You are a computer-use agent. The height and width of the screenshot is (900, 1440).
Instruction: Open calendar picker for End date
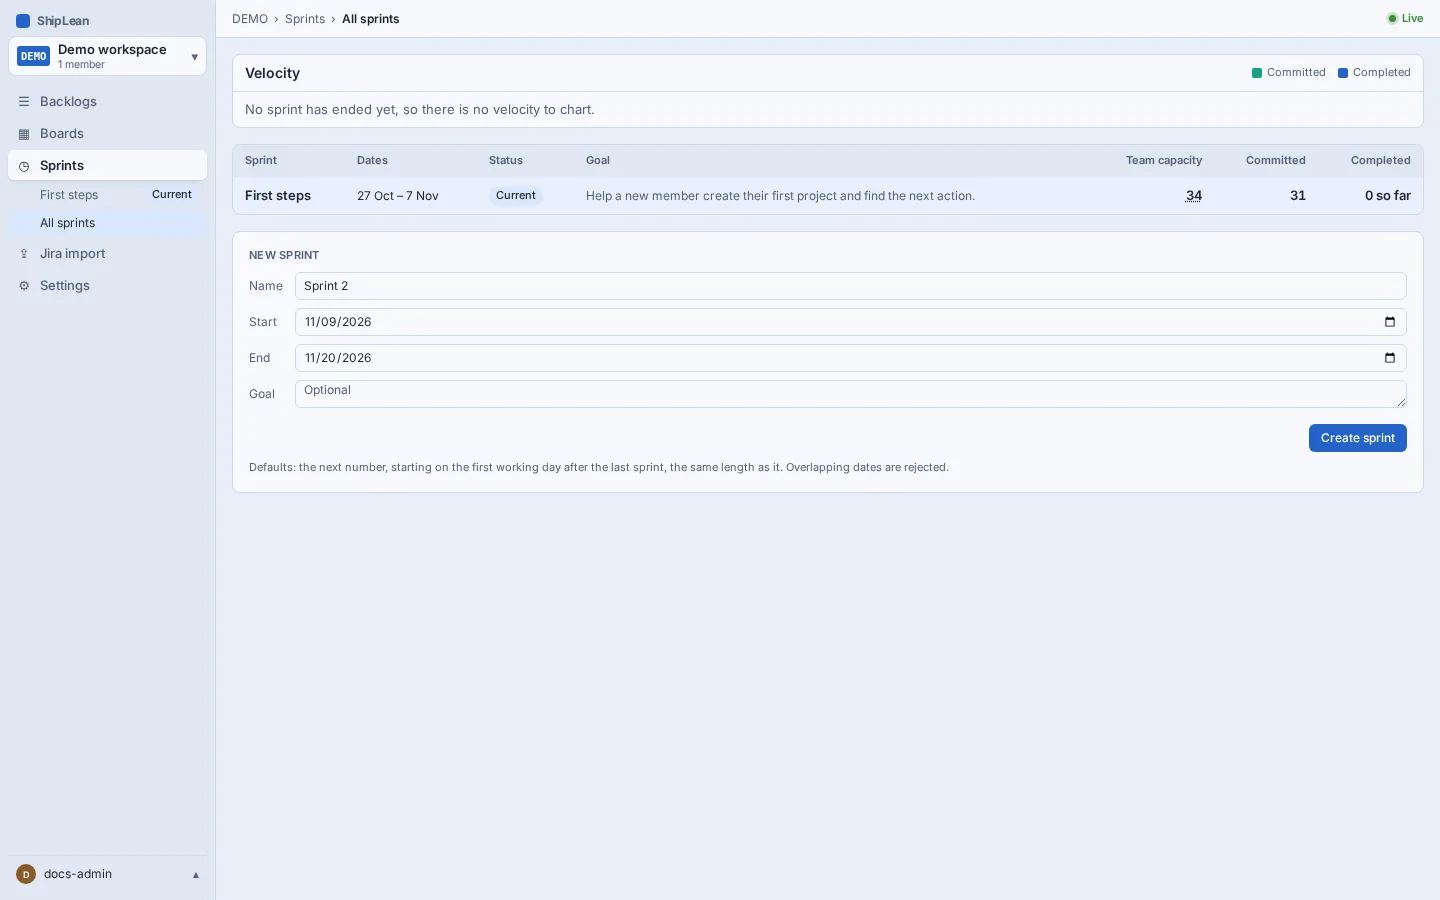coord(1390,358)
